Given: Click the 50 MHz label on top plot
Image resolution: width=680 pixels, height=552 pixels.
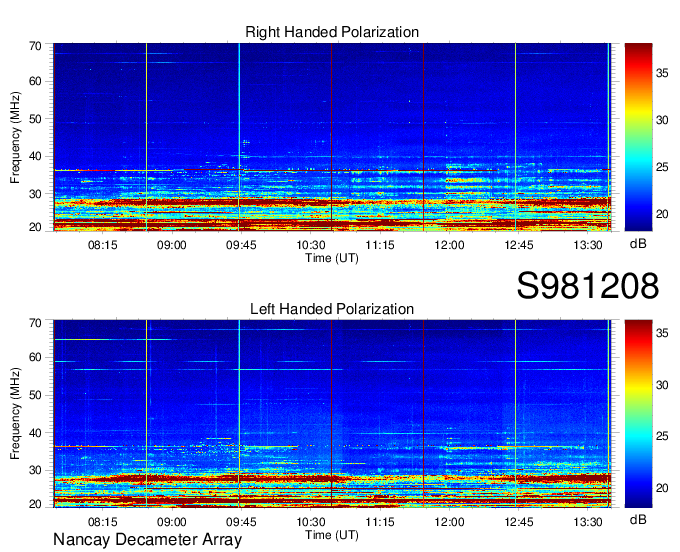Looking at the screenshot, I should click(x=35, y=119).
